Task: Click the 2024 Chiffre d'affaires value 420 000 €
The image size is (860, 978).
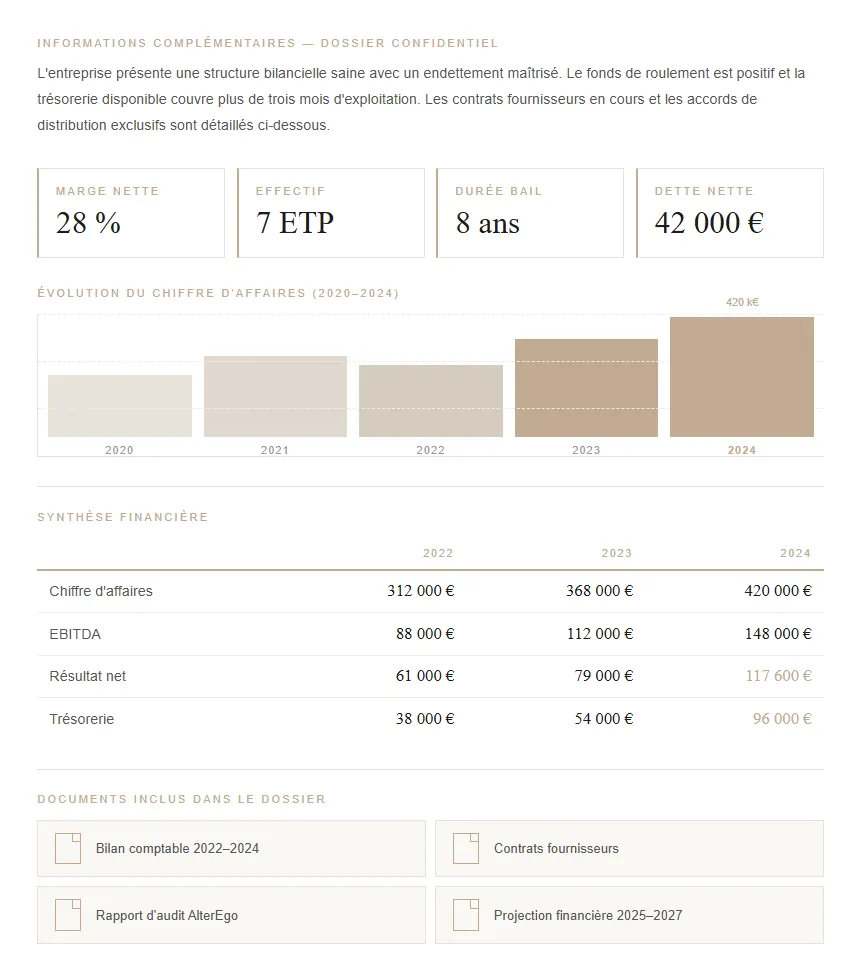Action: click(777, 591)
